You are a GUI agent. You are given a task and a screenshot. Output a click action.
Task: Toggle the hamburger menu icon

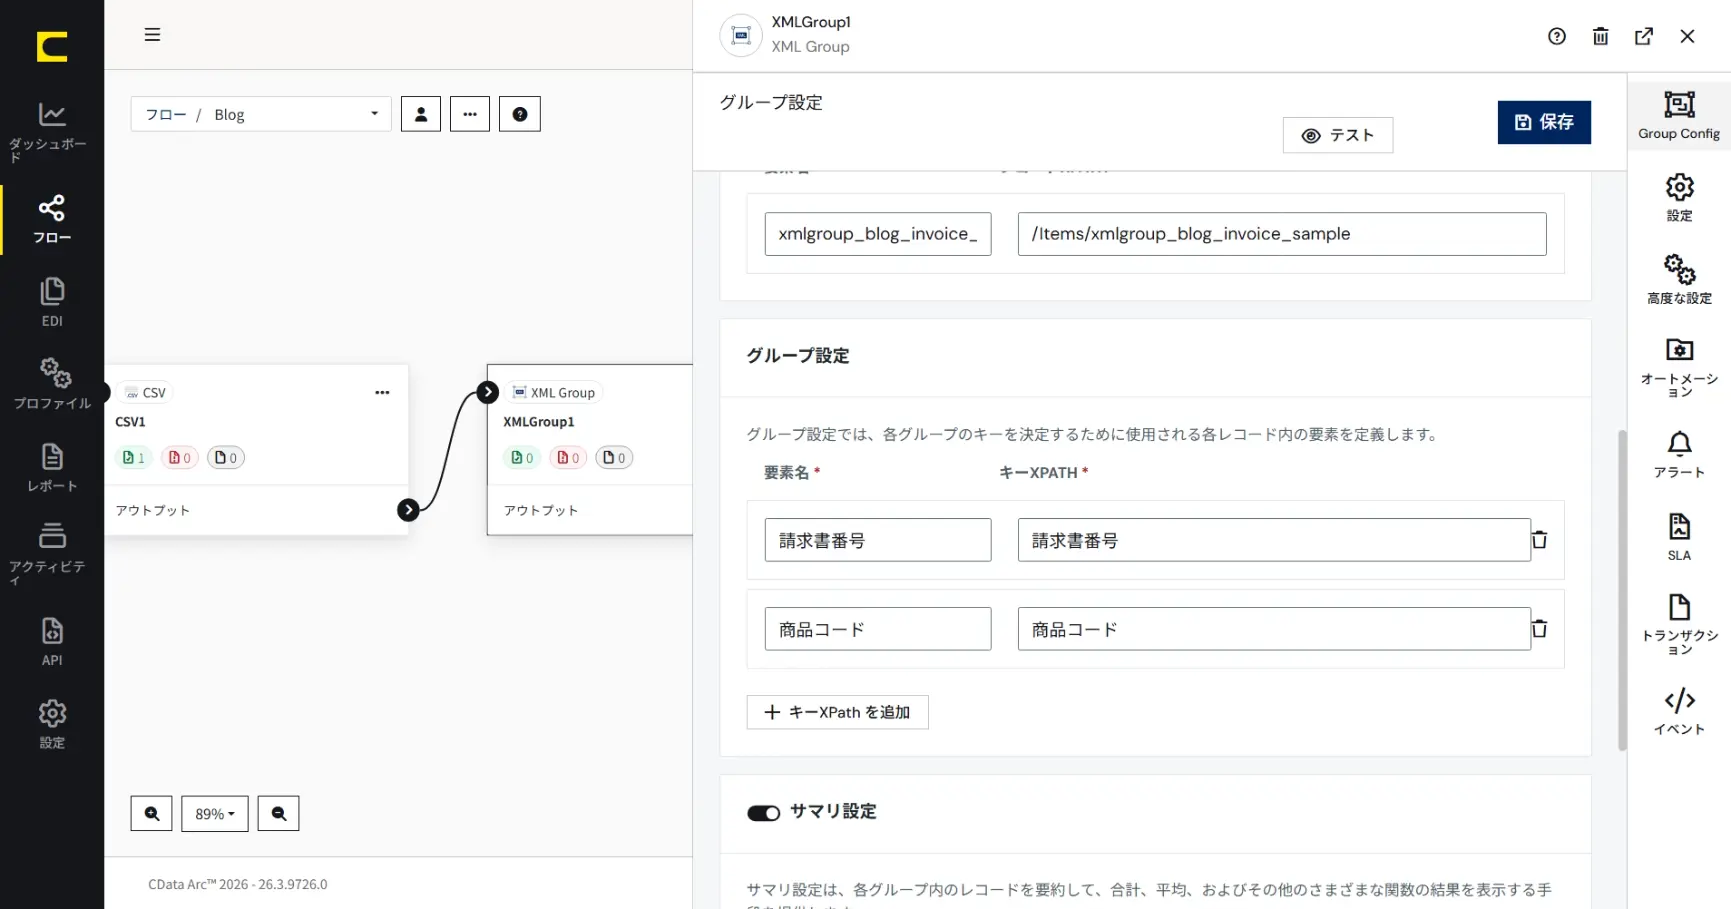click(152, 35)
